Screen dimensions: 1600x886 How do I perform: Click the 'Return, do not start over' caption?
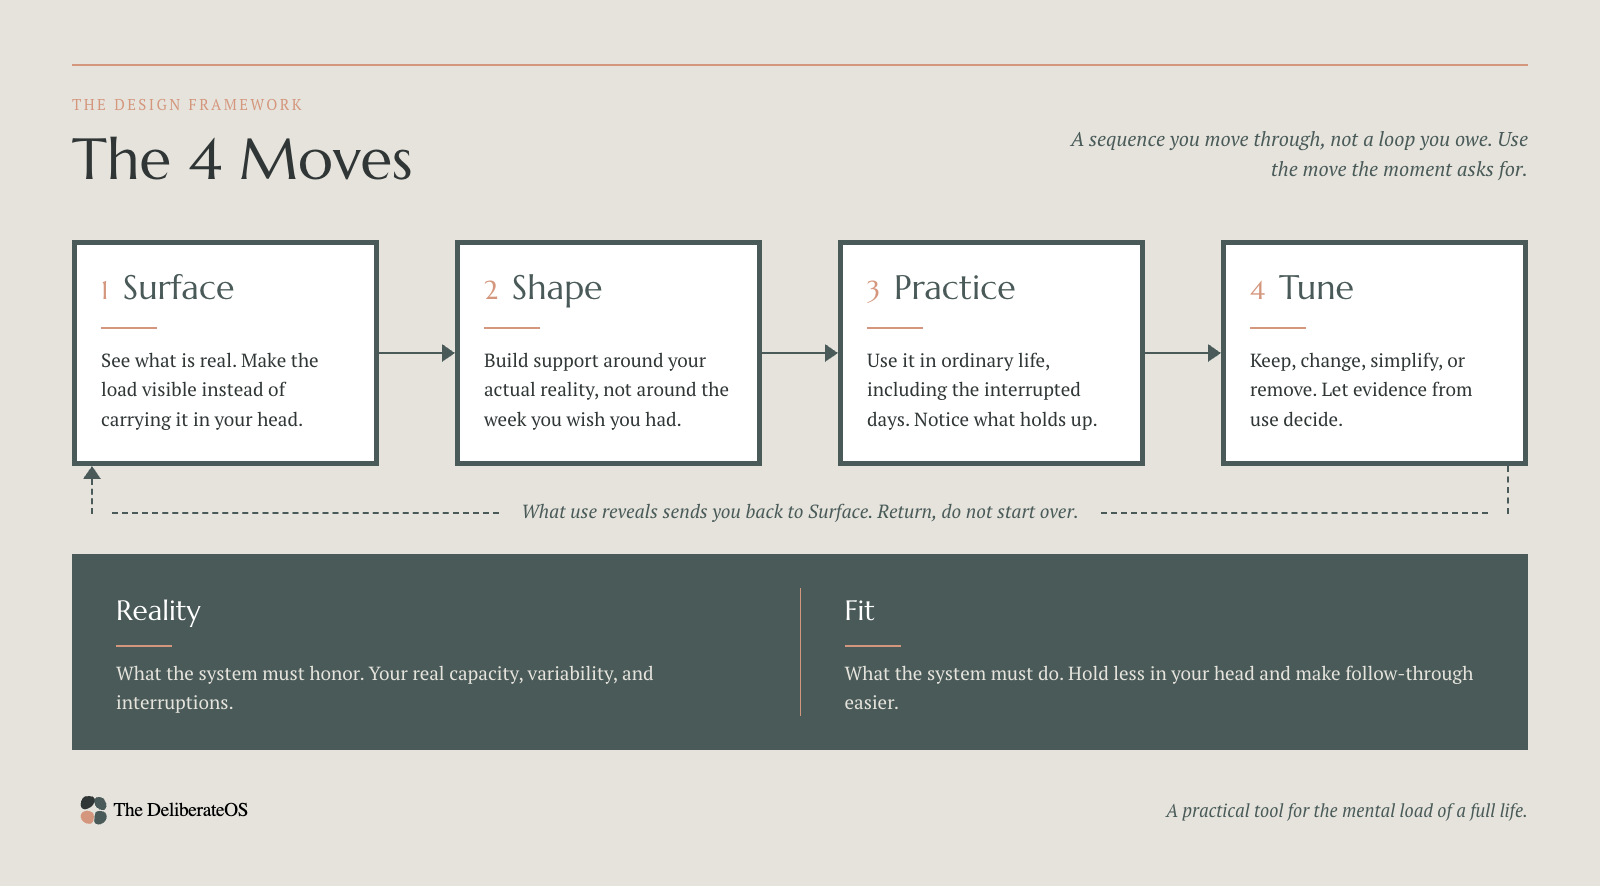click(977, 512)
